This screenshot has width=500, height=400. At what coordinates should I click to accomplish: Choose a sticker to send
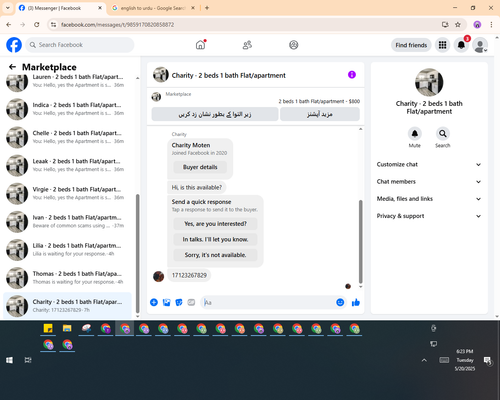pos(179,302)
